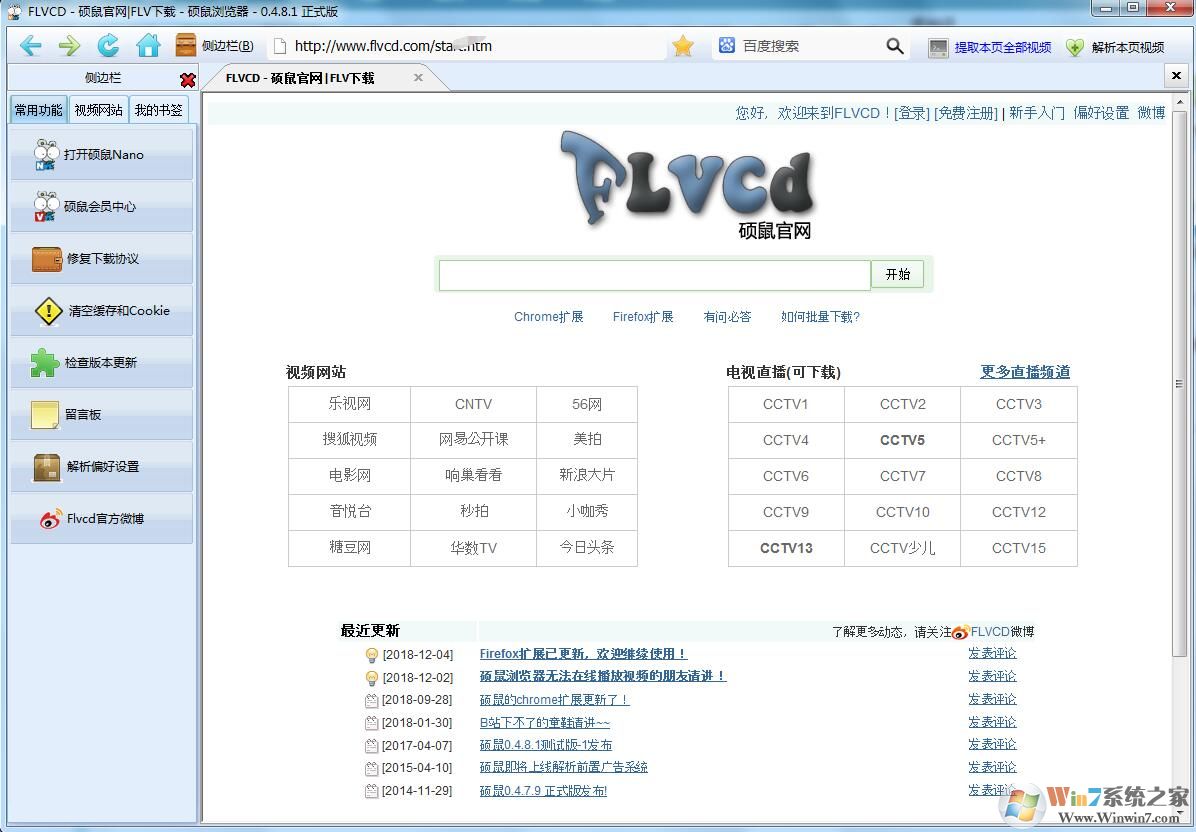1196x832 pixels.
Task: Close the sidebar with red X
Action: 187,80
